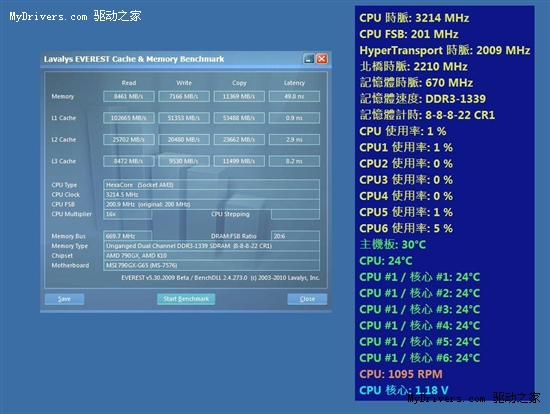Click the Copy column header
This screenshot has width=550, height=414.
239,83
